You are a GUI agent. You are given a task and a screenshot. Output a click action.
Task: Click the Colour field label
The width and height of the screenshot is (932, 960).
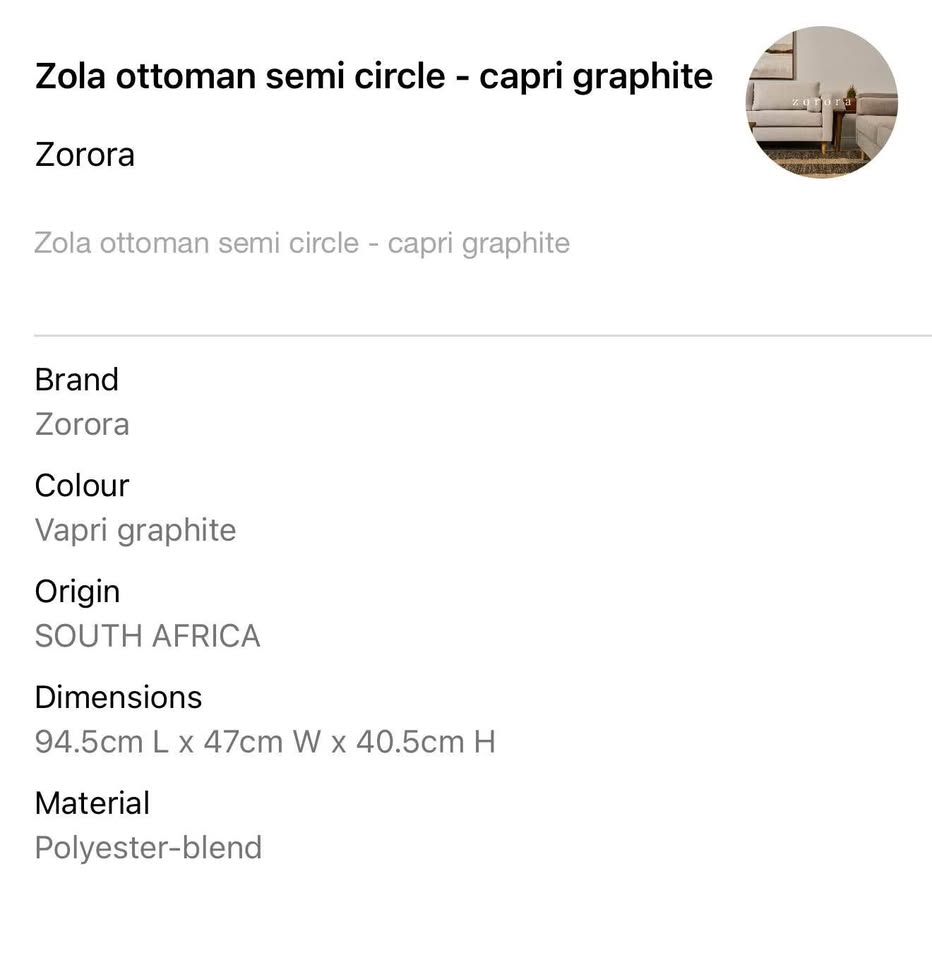click(82, 485)
